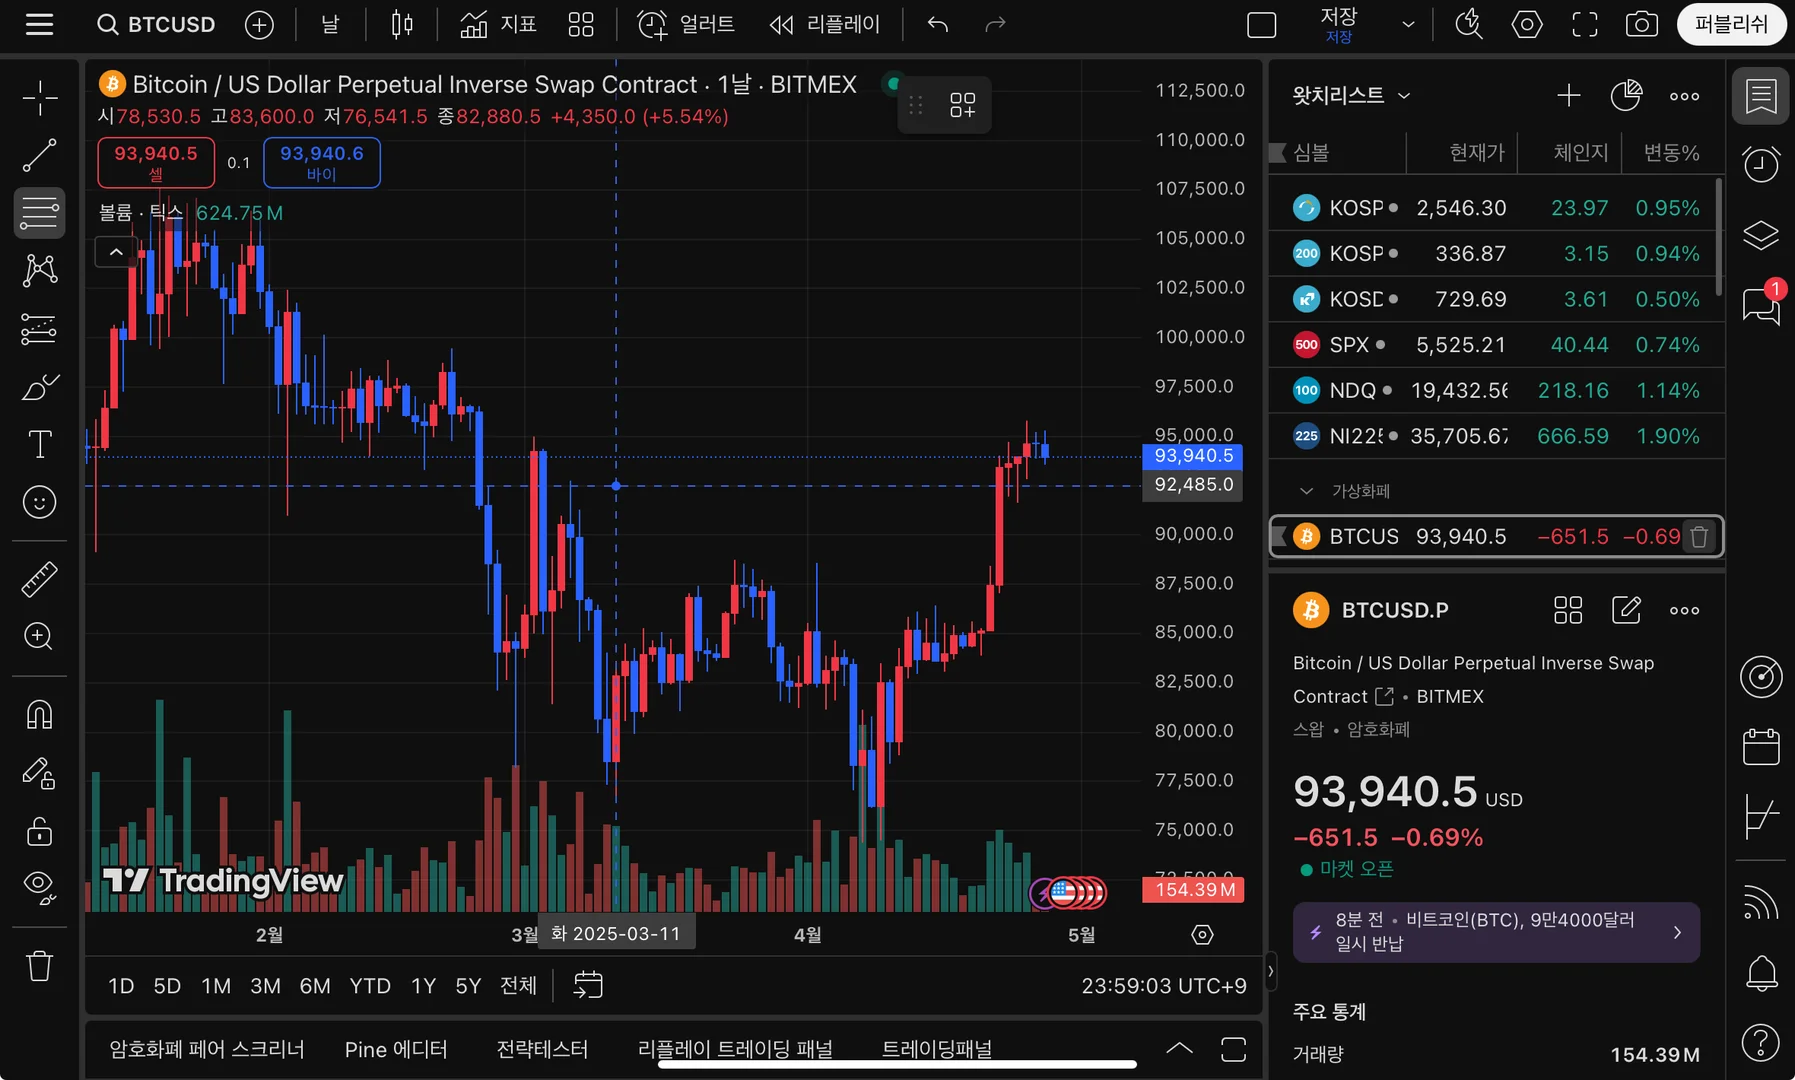Undo the last chart action
Viewport: 1795px width, 1080px height.
pyautogui.click(x=937, y=24)
